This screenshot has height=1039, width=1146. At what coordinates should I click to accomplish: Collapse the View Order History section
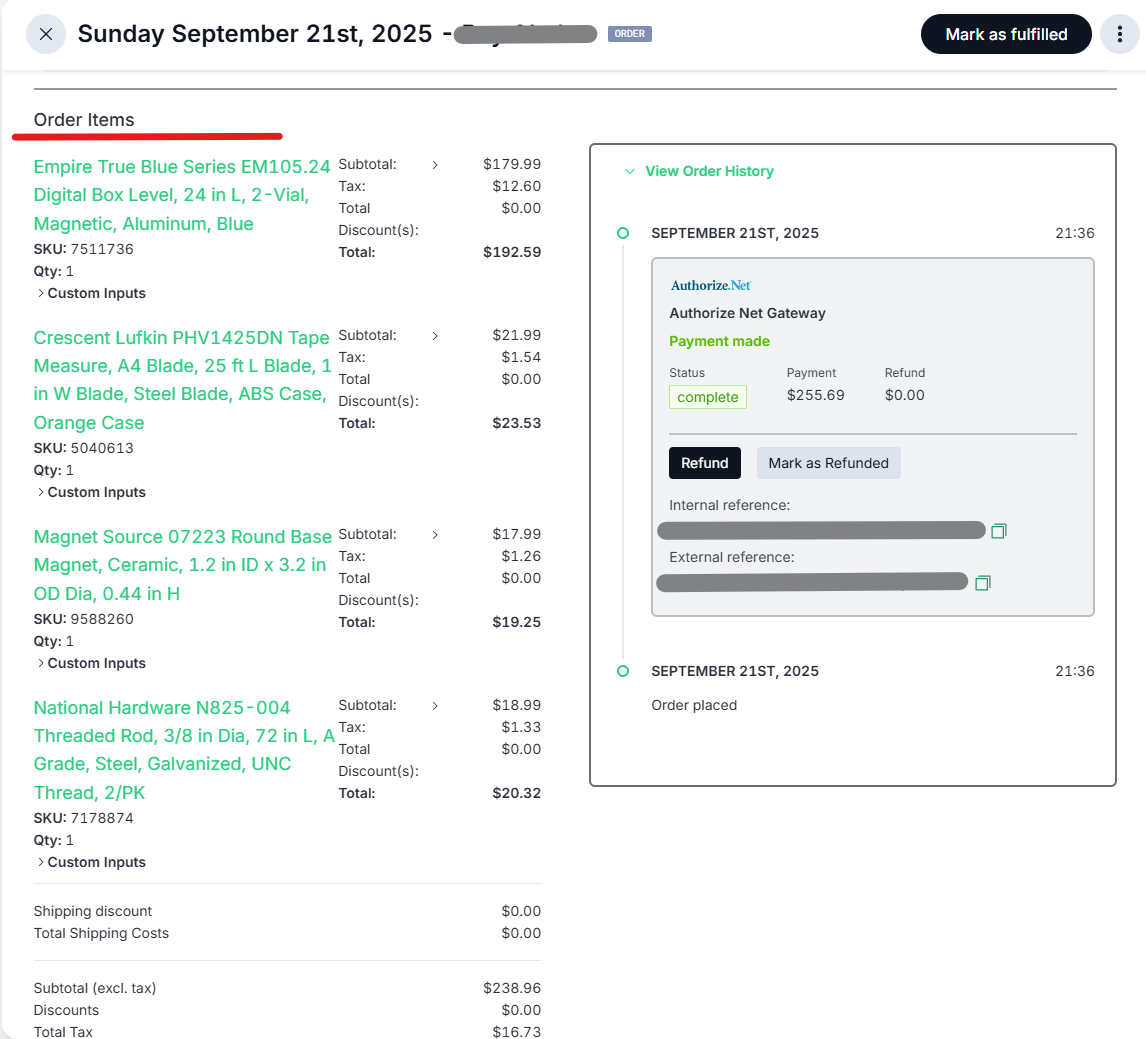point(699,171)
